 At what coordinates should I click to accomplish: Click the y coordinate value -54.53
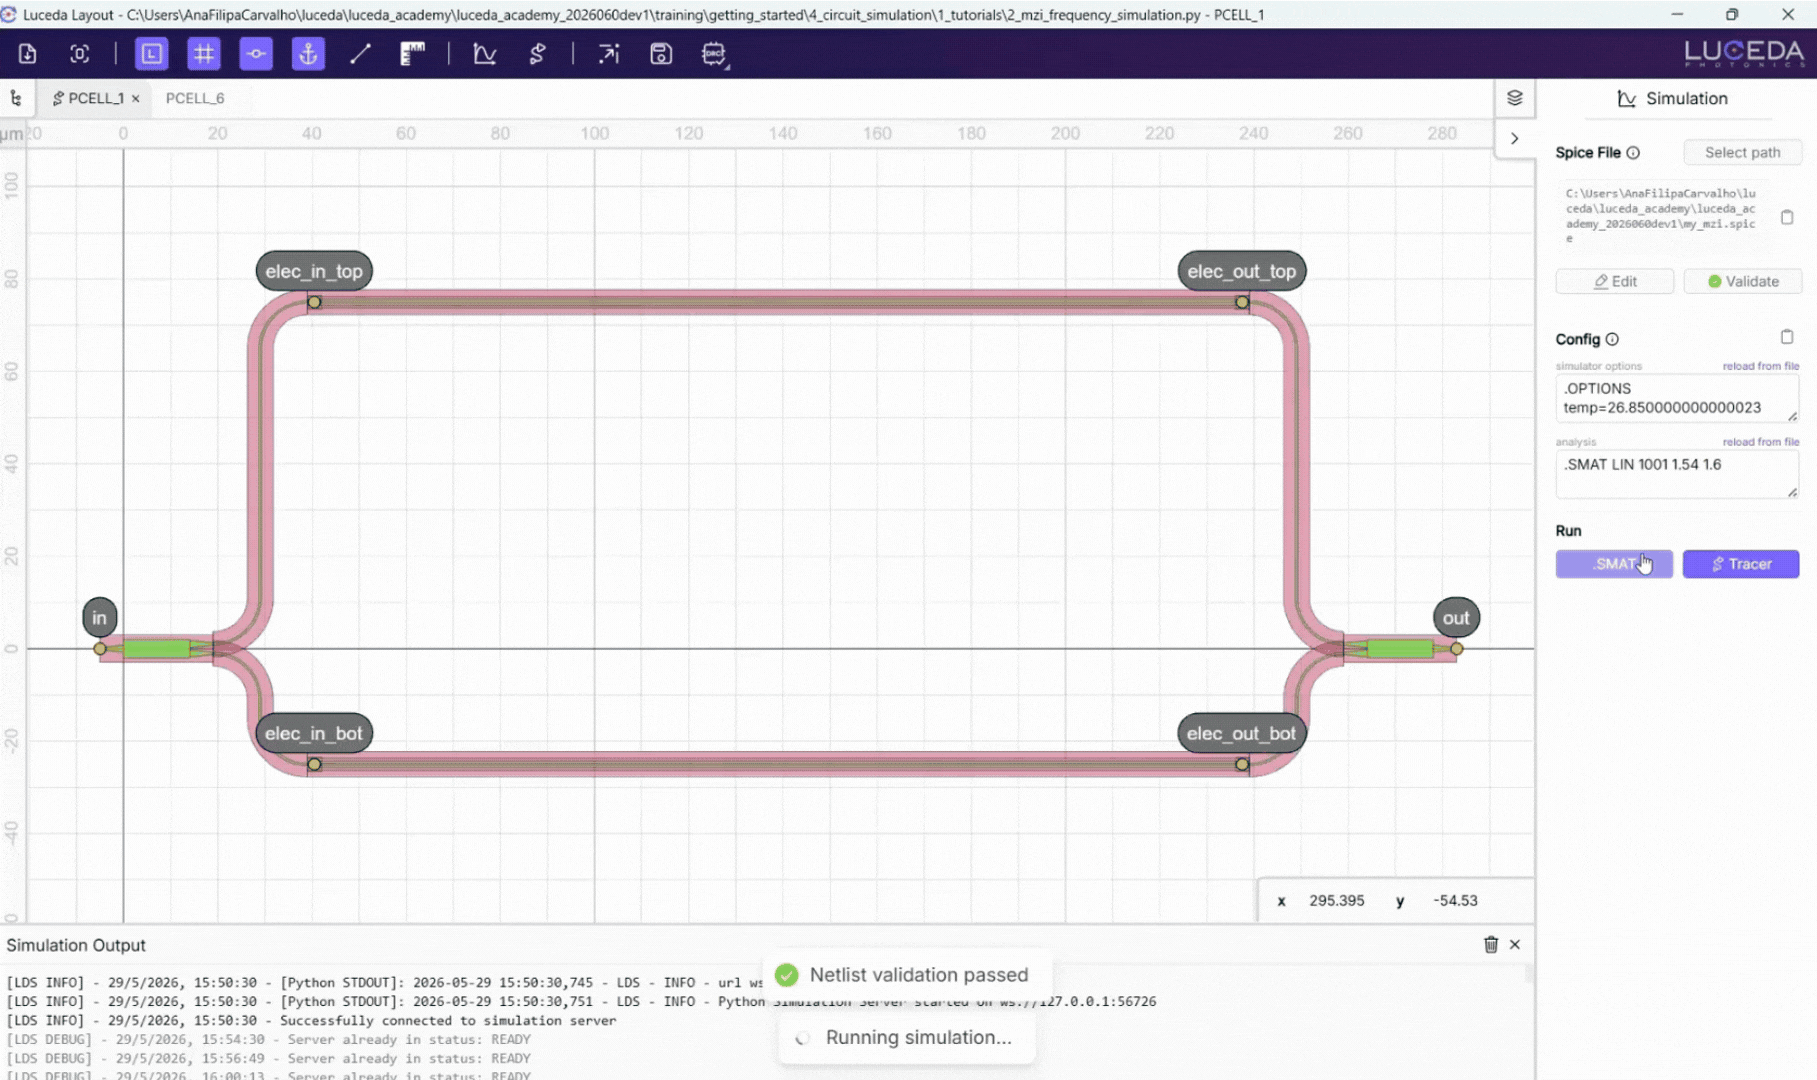pos(1455,900)
